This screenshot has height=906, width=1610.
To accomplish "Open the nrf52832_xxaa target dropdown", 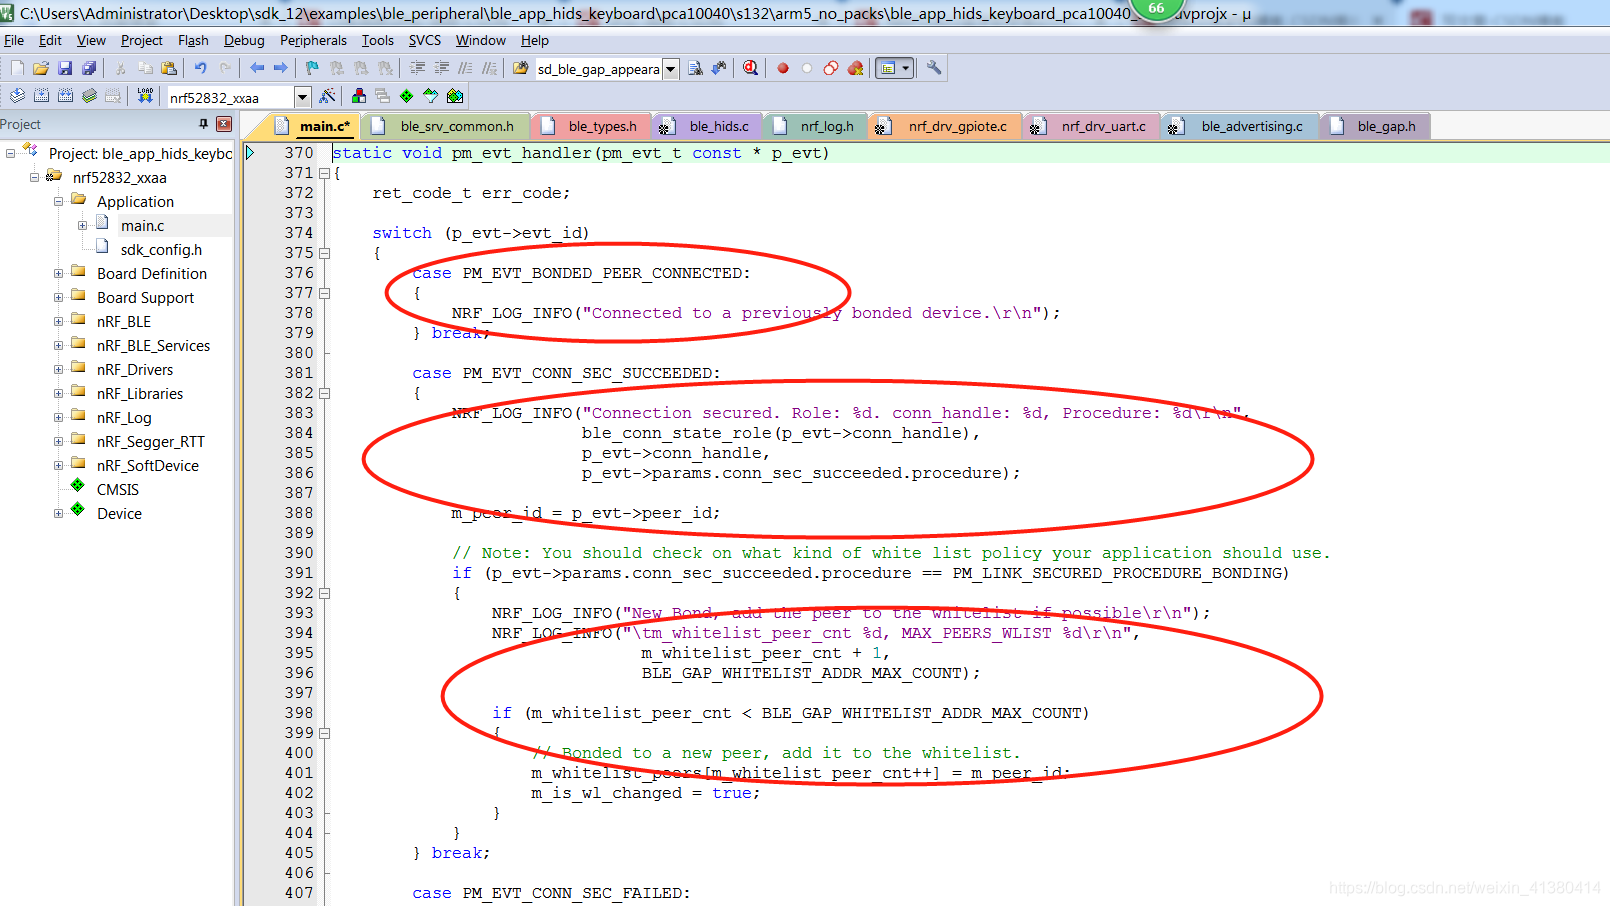I will 302,97.
